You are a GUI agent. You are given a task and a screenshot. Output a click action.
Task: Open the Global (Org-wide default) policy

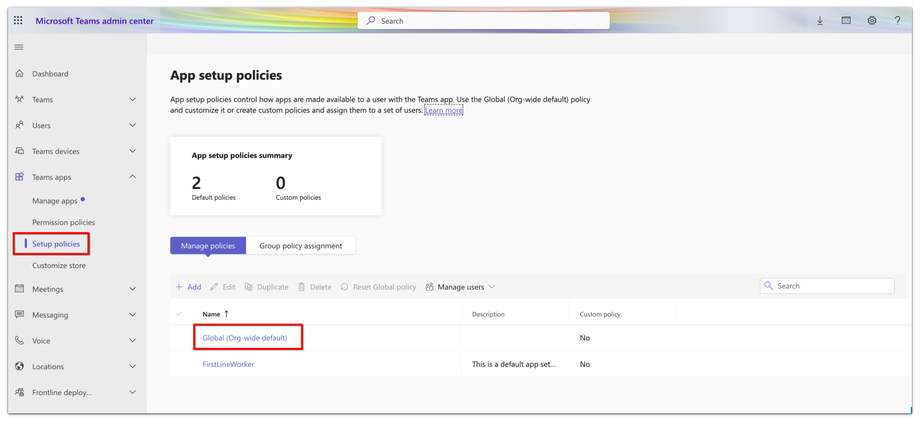tap(245, 338)
